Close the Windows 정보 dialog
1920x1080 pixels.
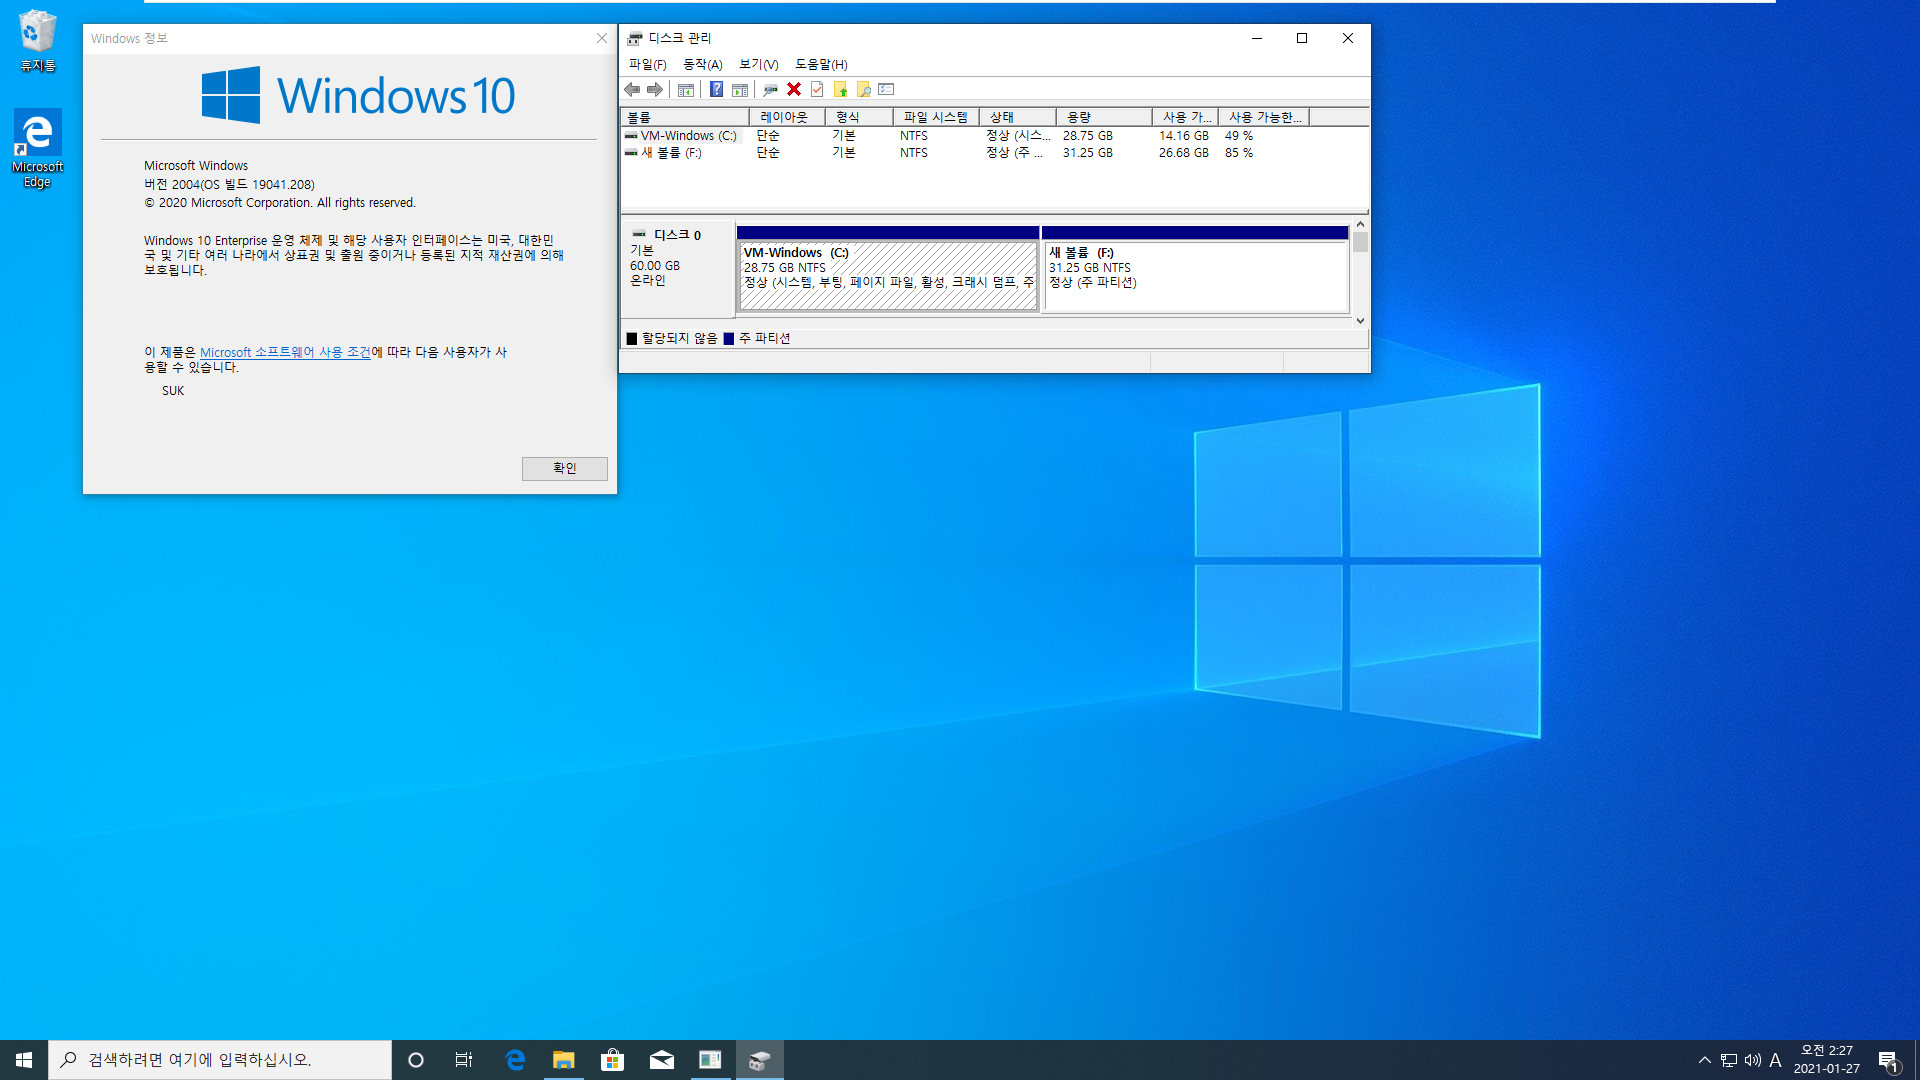tap(601, 38)
